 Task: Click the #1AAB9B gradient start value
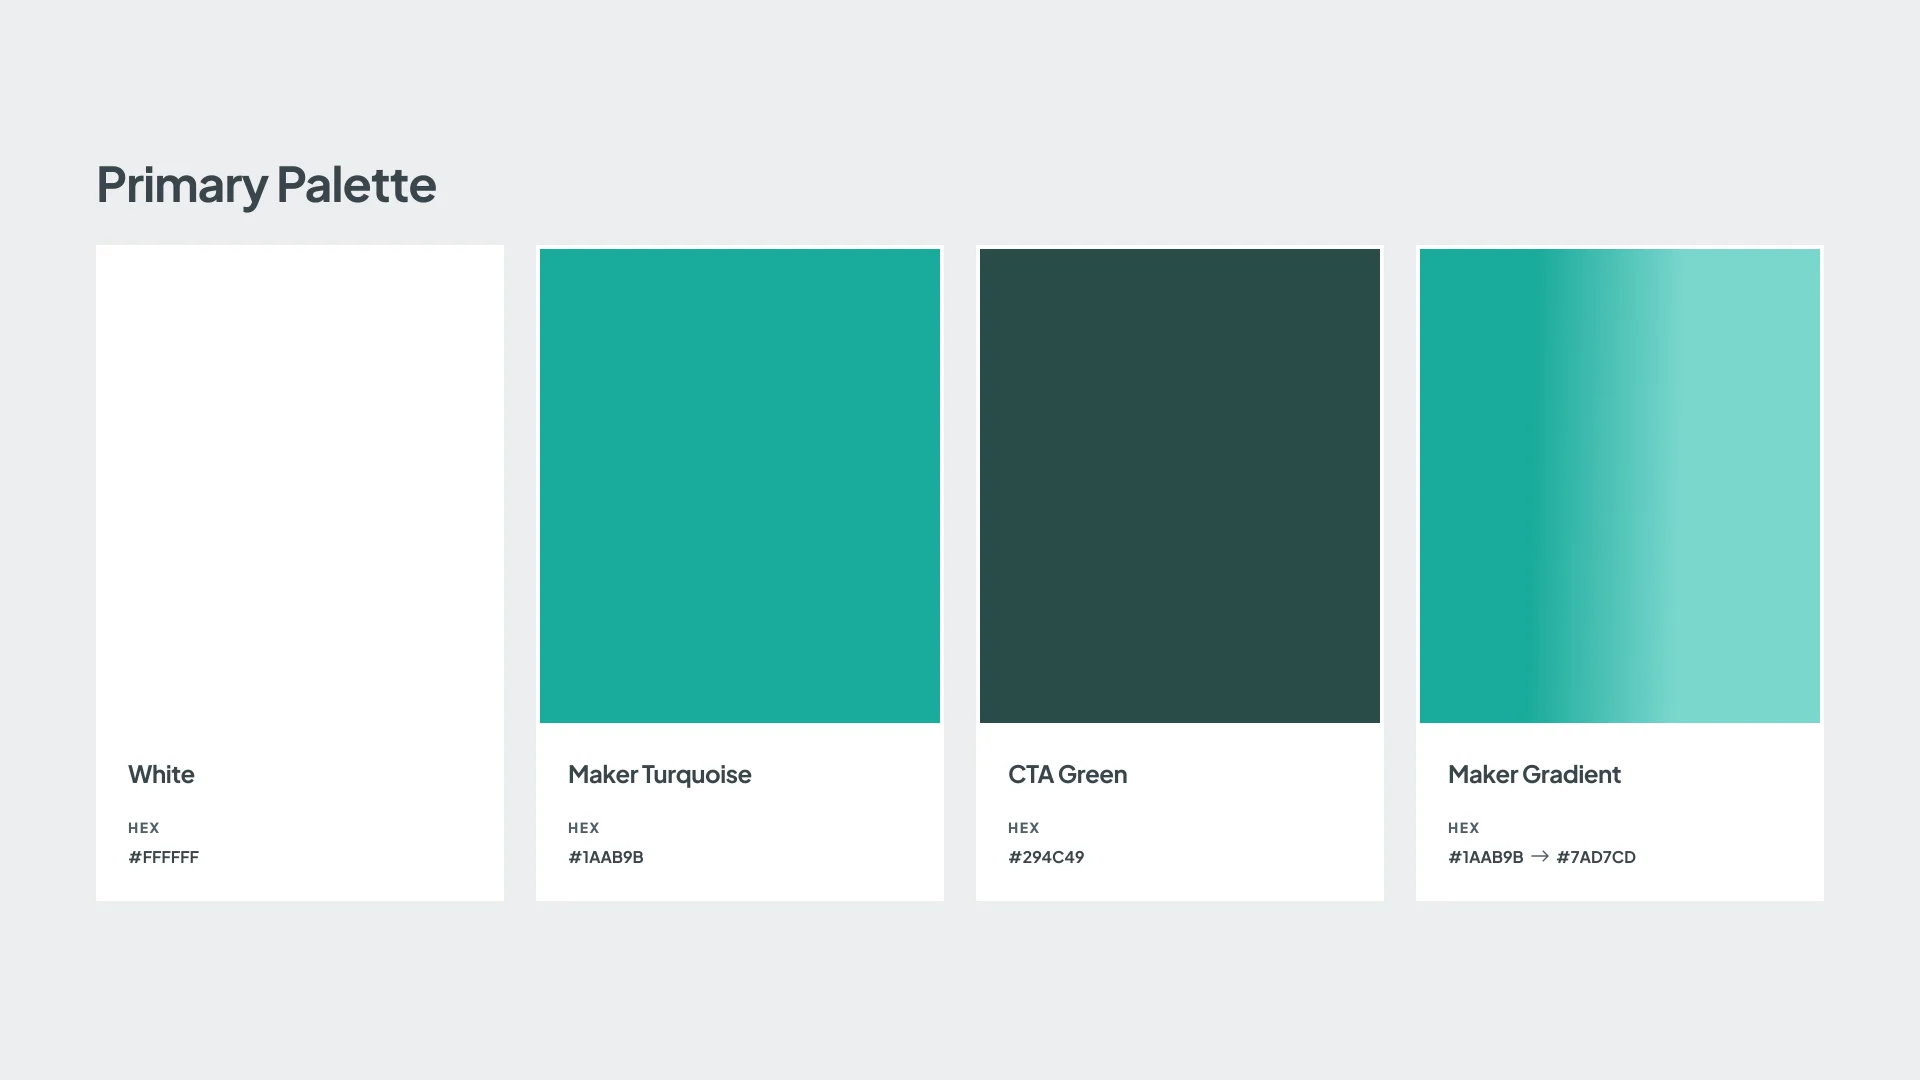coord(1485,857)
